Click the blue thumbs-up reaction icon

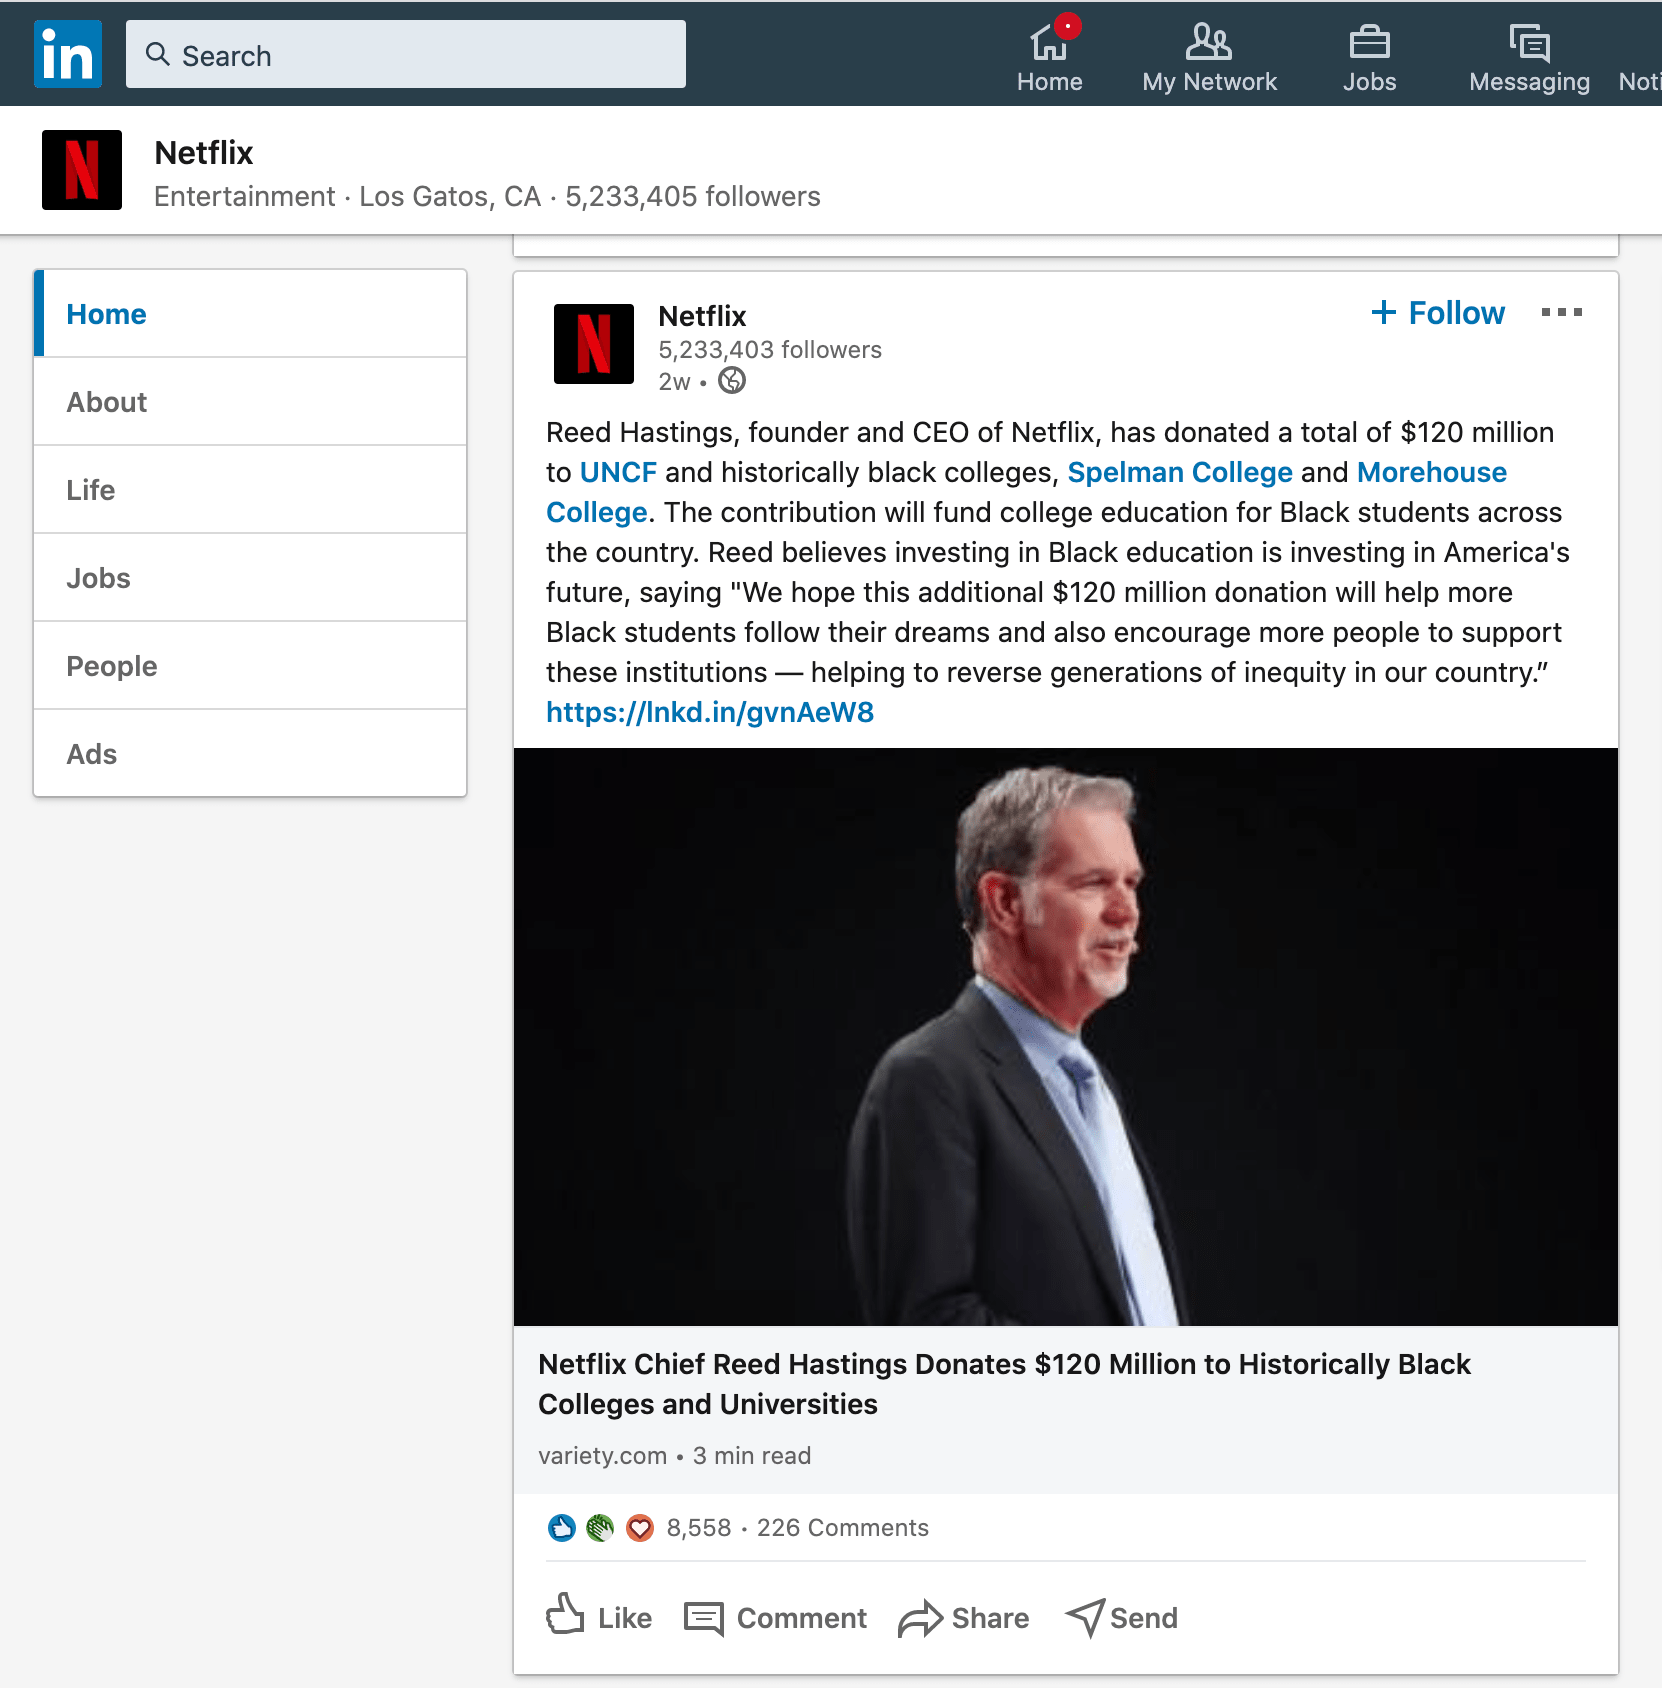562,1528
